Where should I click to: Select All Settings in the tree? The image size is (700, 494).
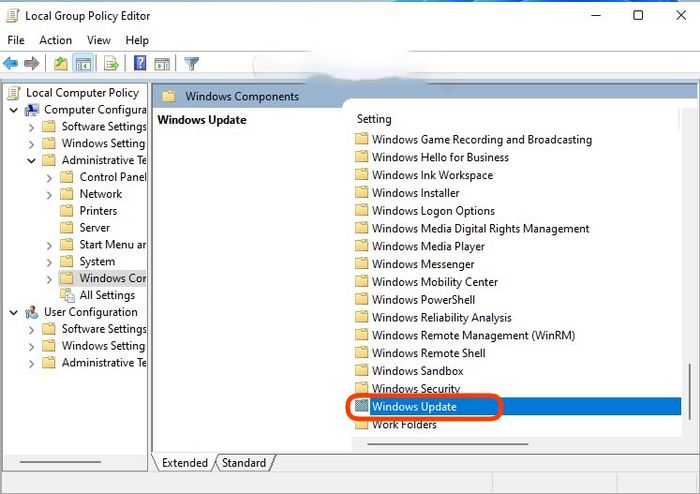click(107, 295)
